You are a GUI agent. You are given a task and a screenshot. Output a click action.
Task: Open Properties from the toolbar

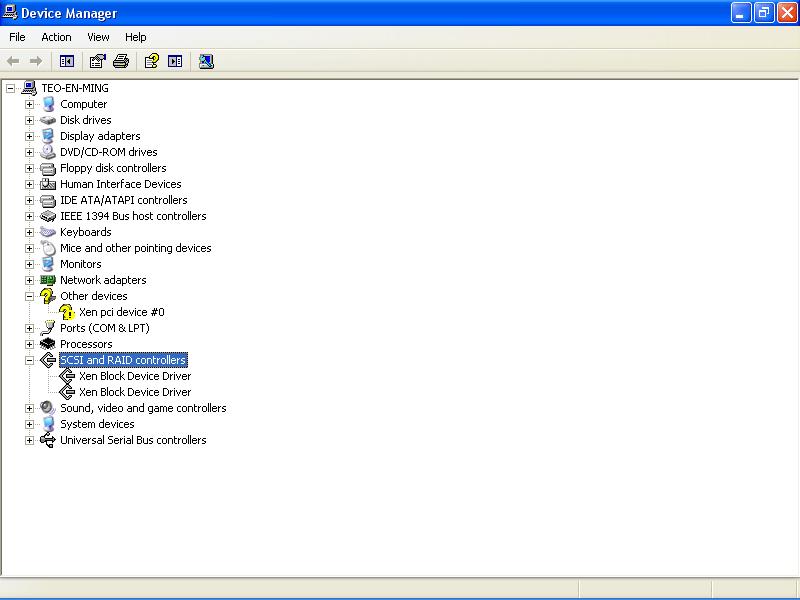click(97, 61)
